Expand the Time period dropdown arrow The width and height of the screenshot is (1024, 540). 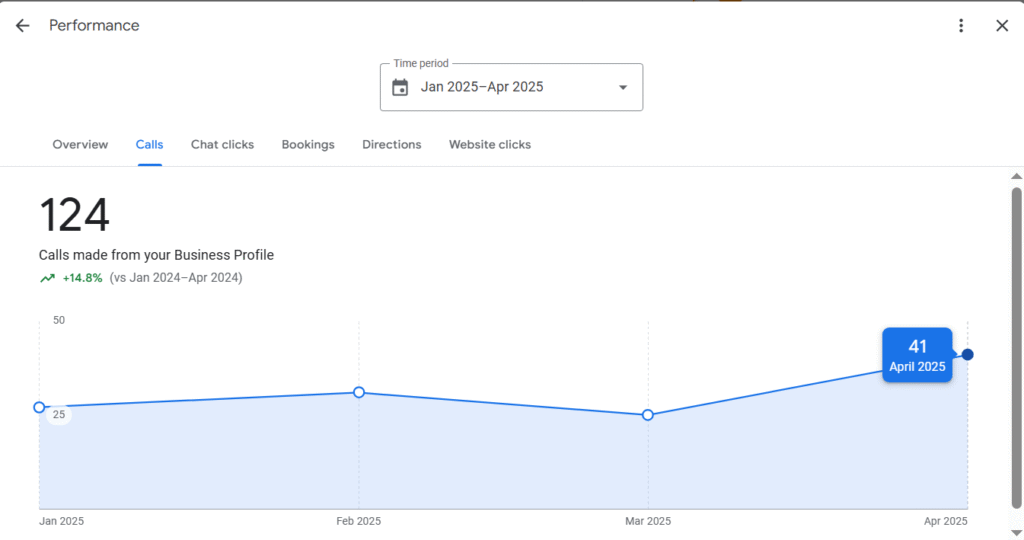coord(623,87)
